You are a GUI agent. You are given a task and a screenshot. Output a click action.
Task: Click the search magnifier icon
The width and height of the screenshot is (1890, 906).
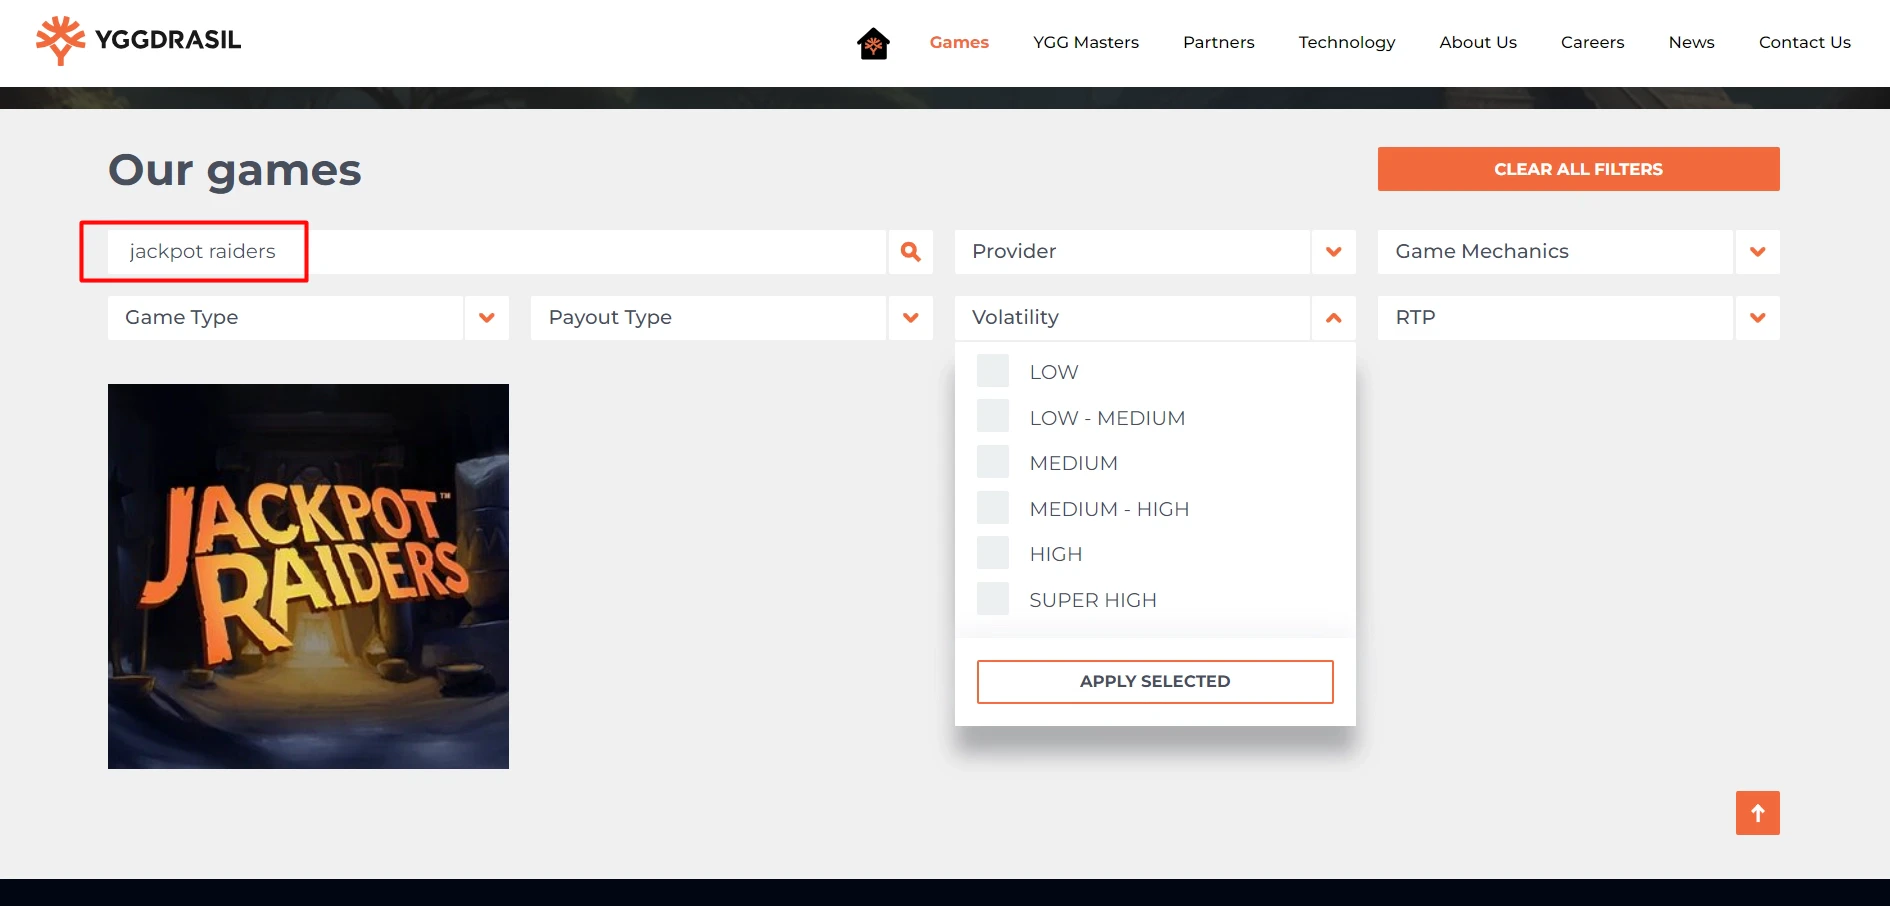(910, 252)
